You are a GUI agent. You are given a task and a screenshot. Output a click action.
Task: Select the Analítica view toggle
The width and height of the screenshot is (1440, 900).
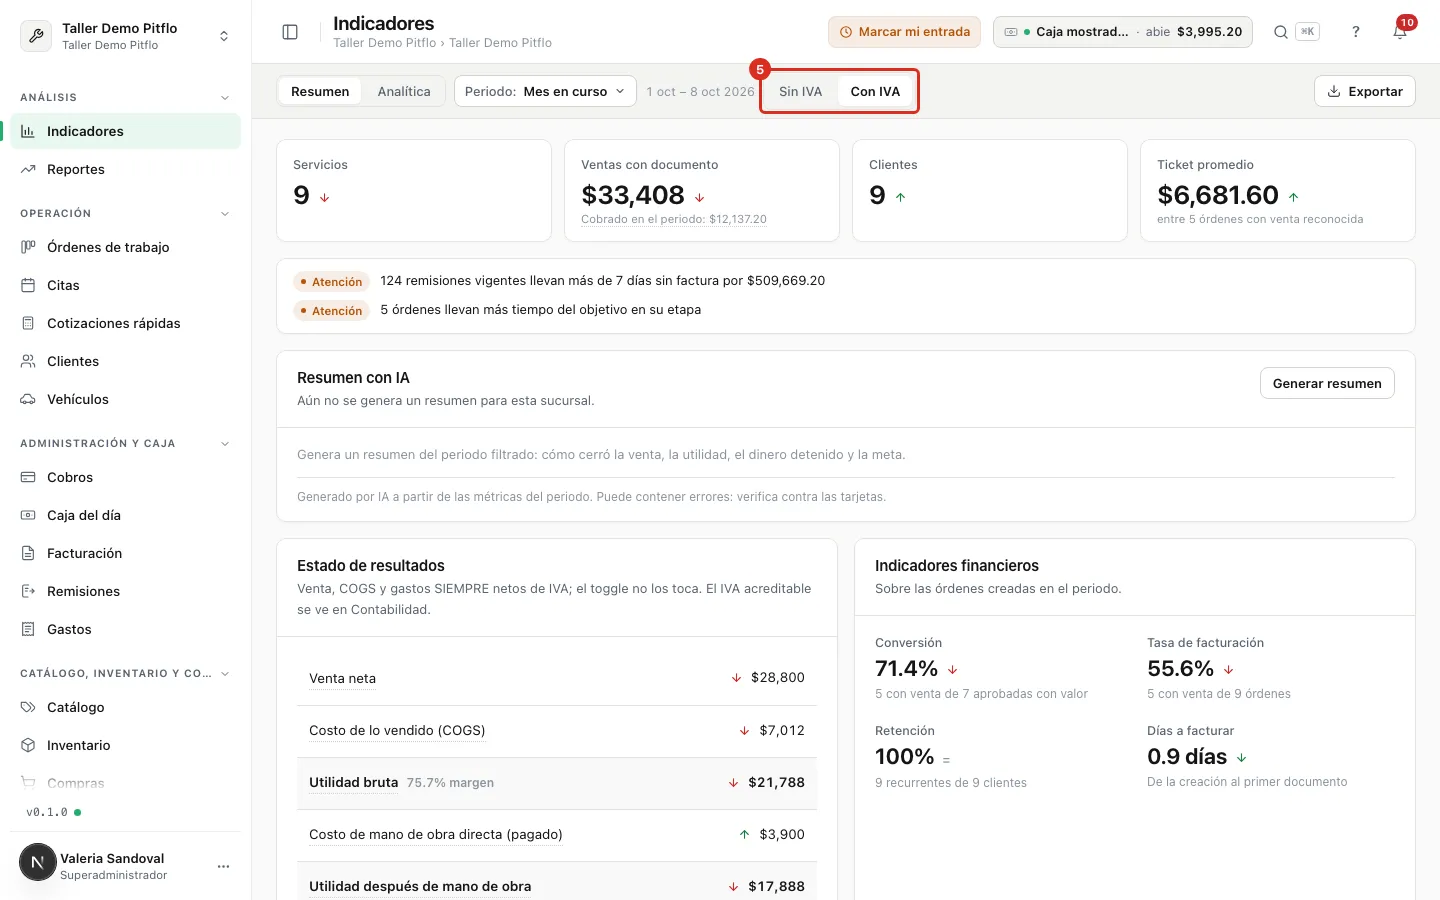404,91
